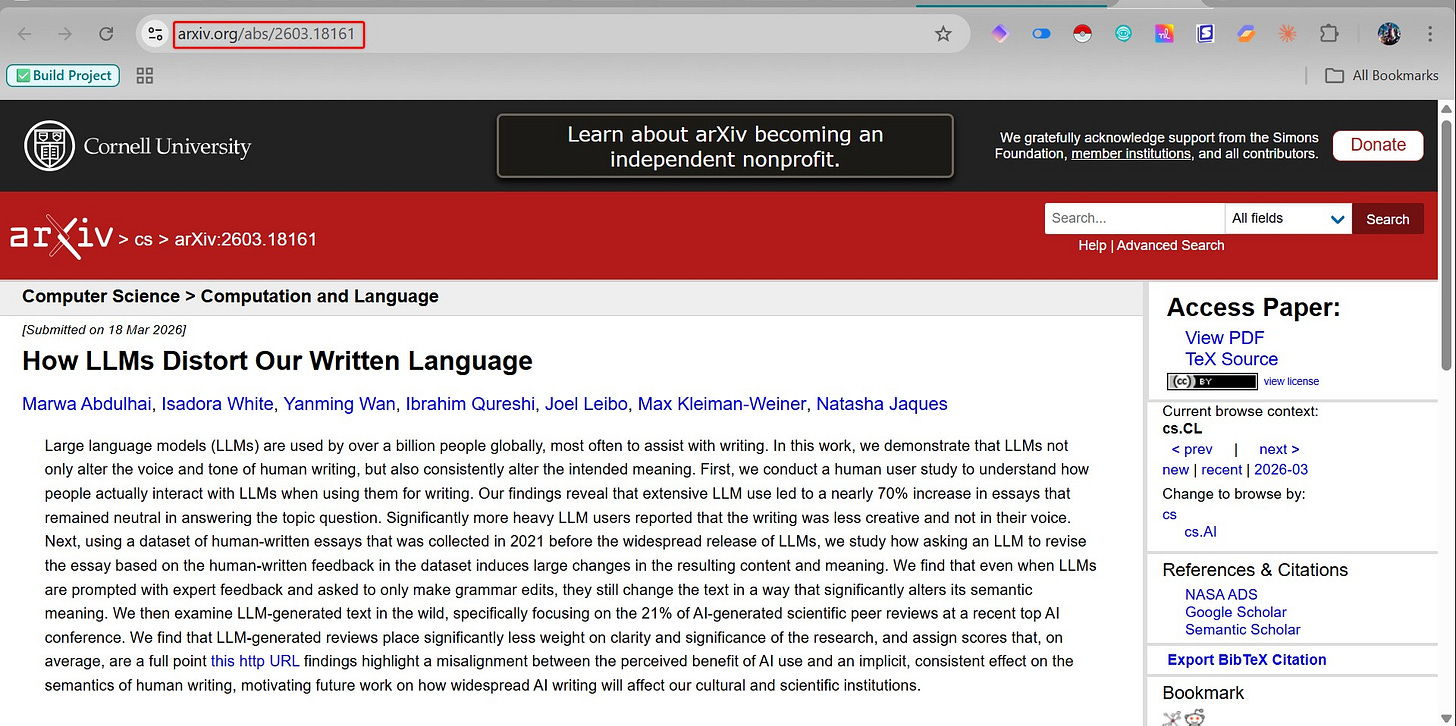Open Chrome's three-dot menu
1456x726 pixels.
[1431, 33]
